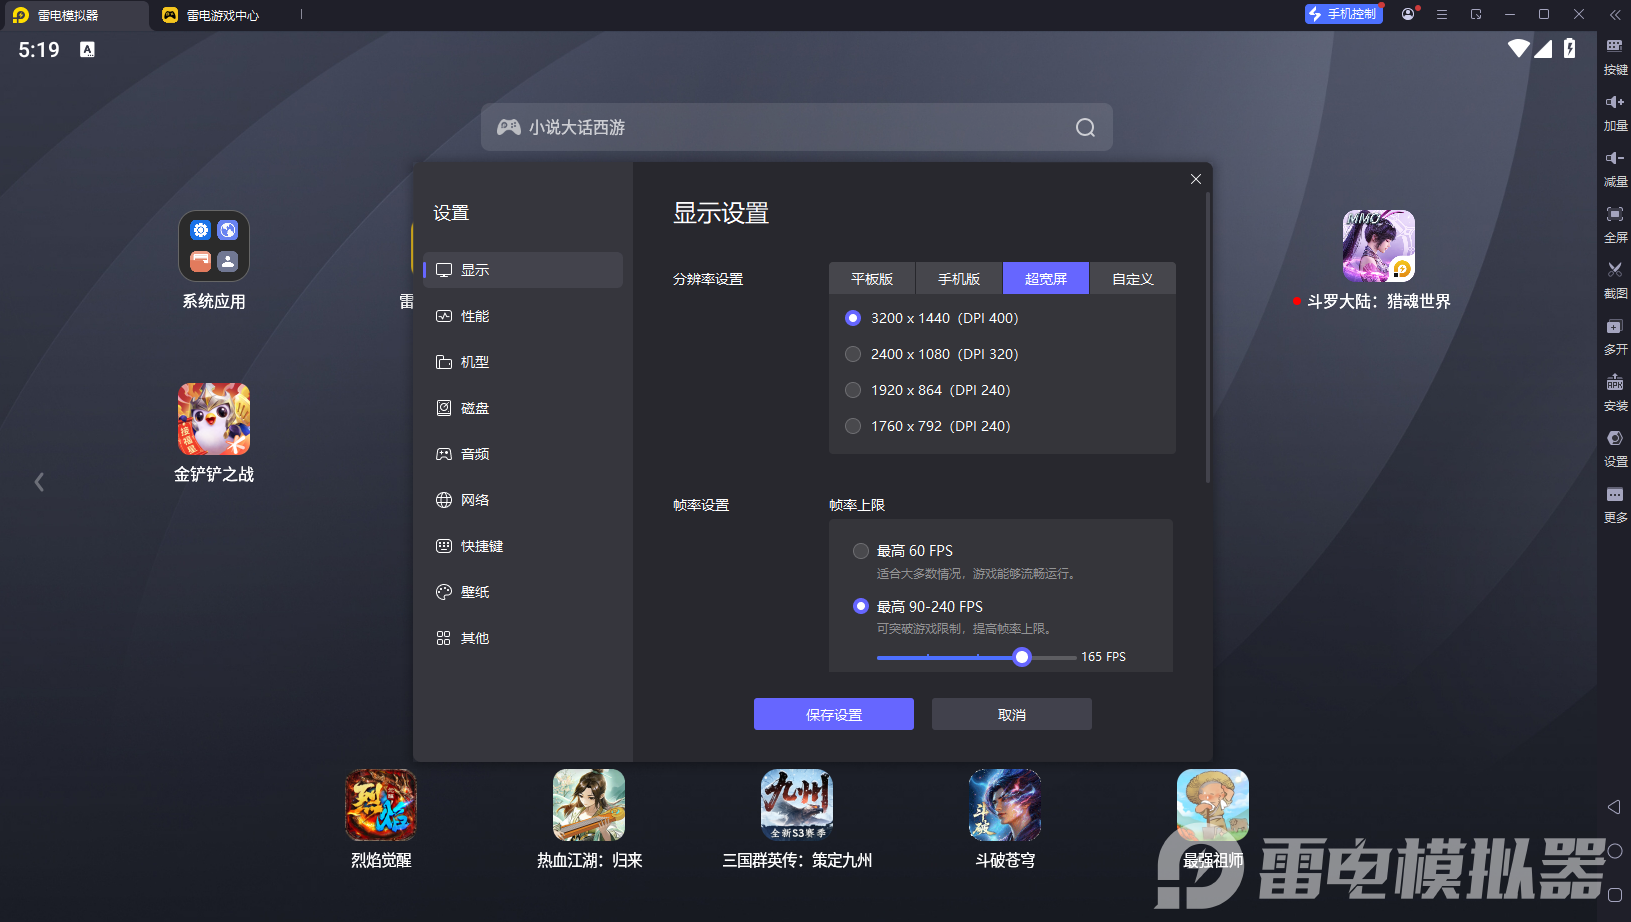Click the FPS slider handle at 165 FPS
This screenshot has height=922, width=1631.
point(1021,657)
